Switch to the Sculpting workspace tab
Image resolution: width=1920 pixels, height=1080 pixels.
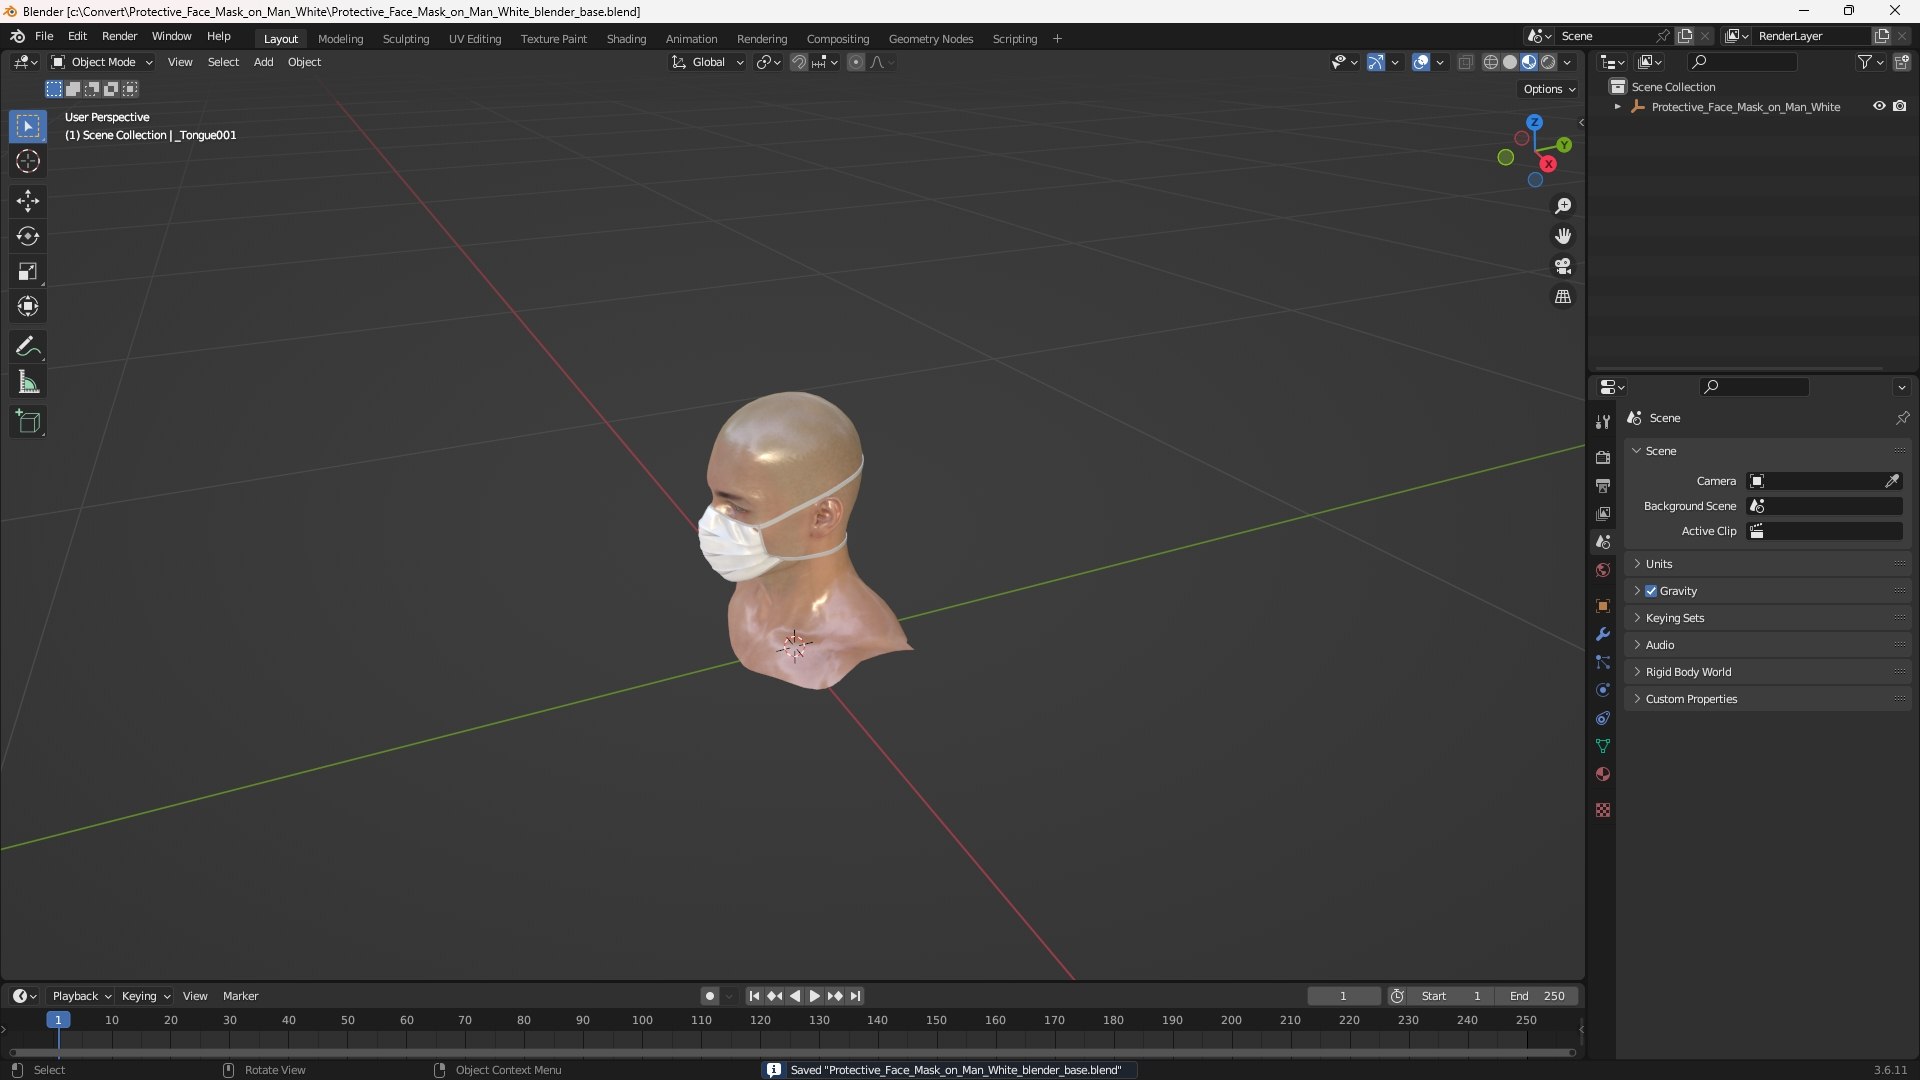pos(405,39)
